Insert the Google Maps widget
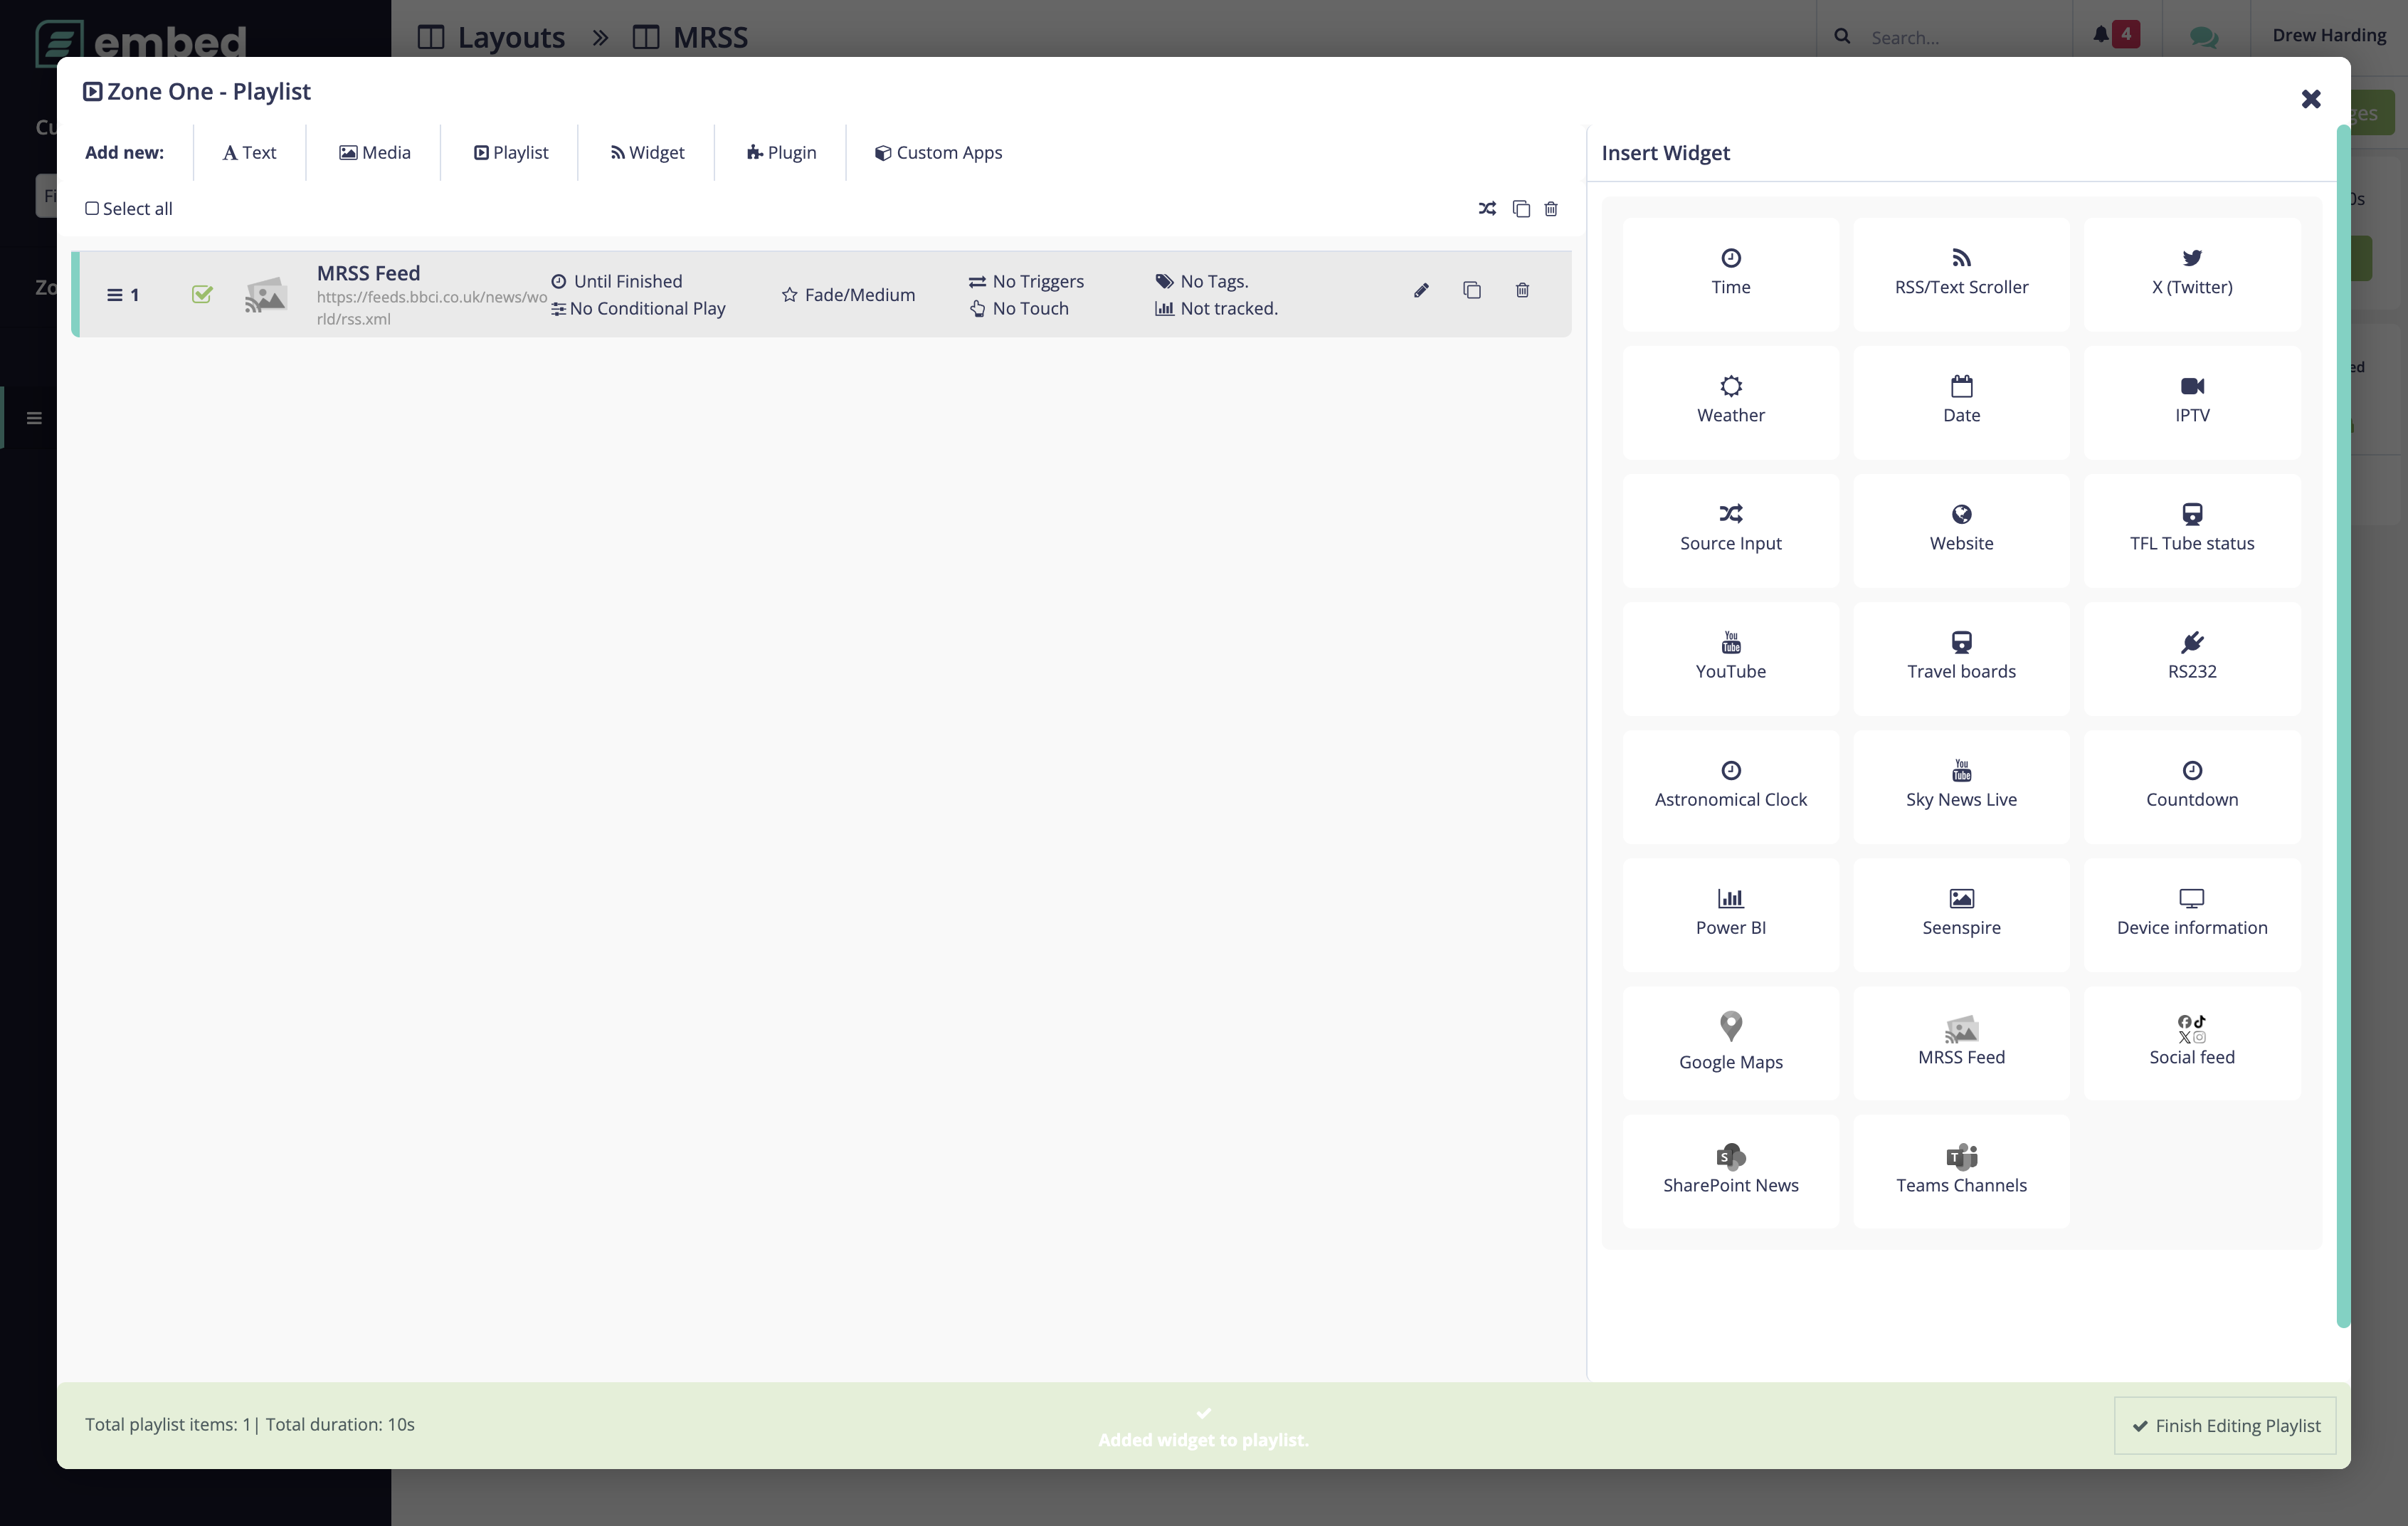The height and width of the screenshot is (1526, 2408). [1731, 1041]
